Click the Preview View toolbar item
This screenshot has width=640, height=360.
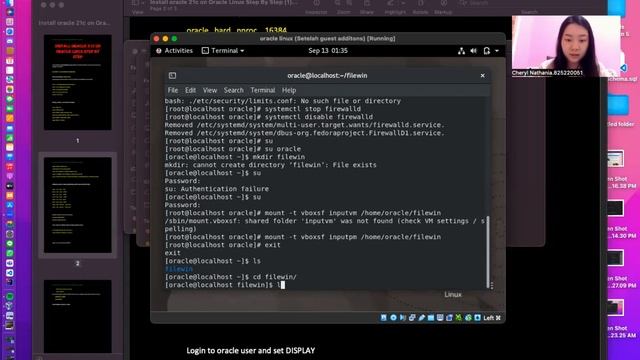pyautogui.click(x=138, y=7)
